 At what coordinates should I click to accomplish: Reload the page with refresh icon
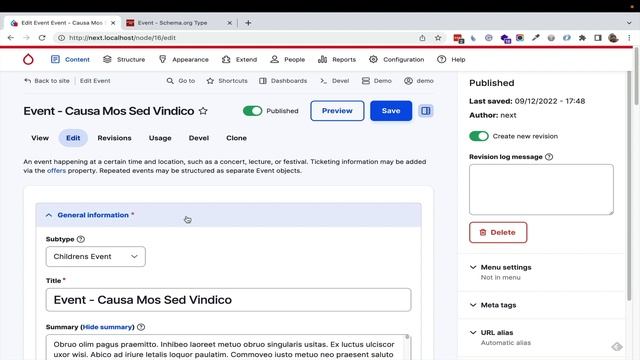pos(42,38)
